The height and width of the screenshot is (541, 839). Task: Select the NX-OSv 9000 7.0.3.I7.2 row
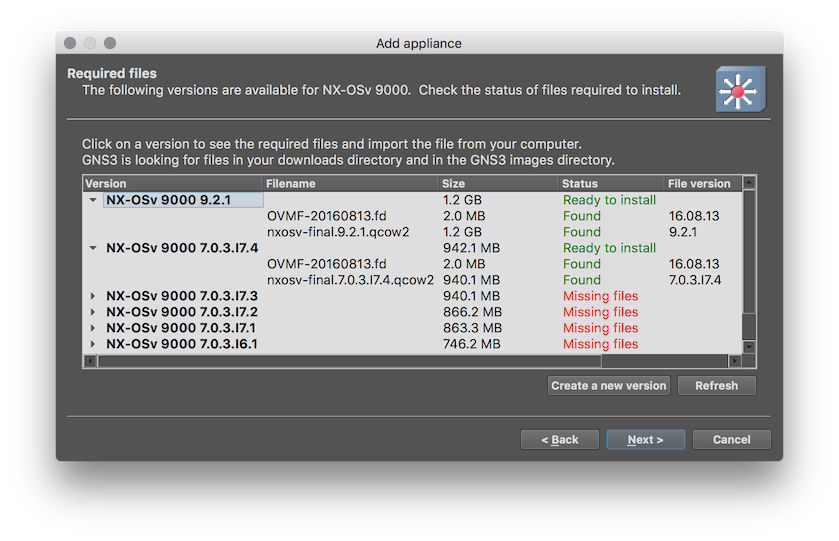pyautogui.click(x=413, y=312)
